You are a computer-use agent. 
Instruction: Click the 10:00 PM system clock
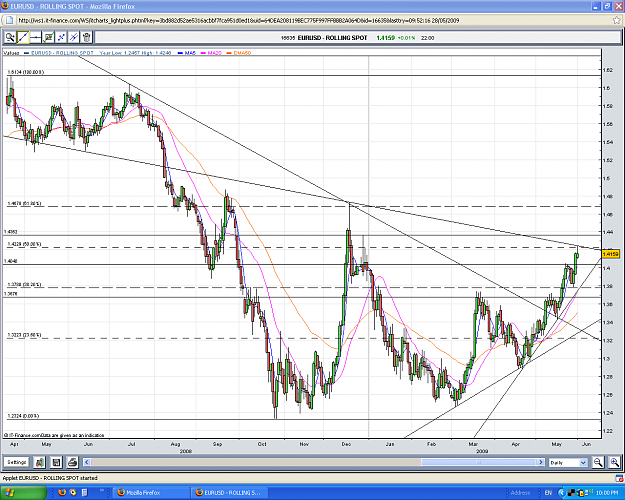(x=607, y=493)
